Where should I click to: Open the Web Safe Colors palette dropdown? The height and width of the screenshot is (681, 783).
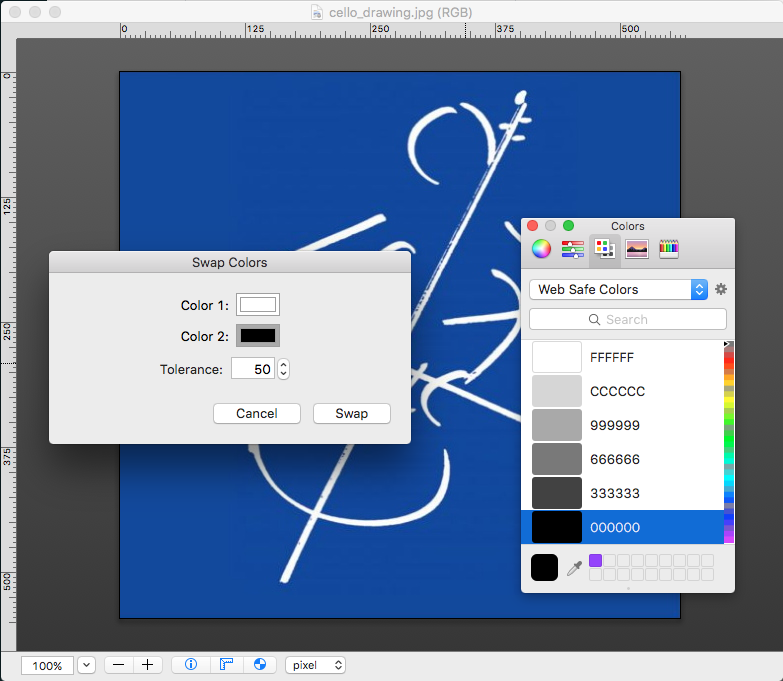click(618, 290)
